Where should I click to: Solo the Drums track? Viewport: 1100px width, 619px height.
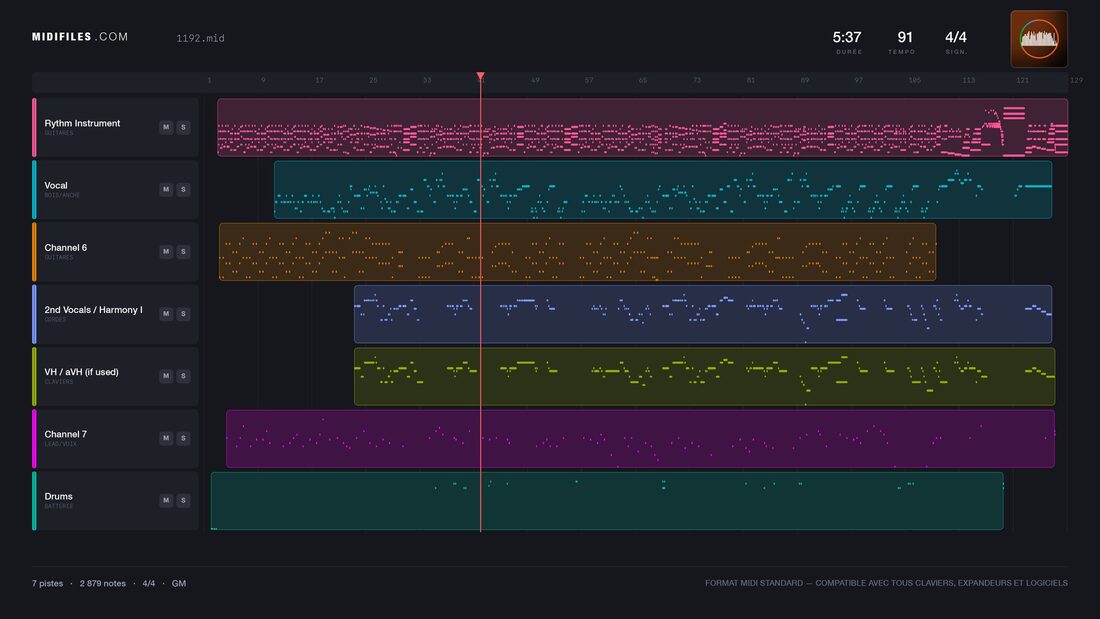click(183, 500)
